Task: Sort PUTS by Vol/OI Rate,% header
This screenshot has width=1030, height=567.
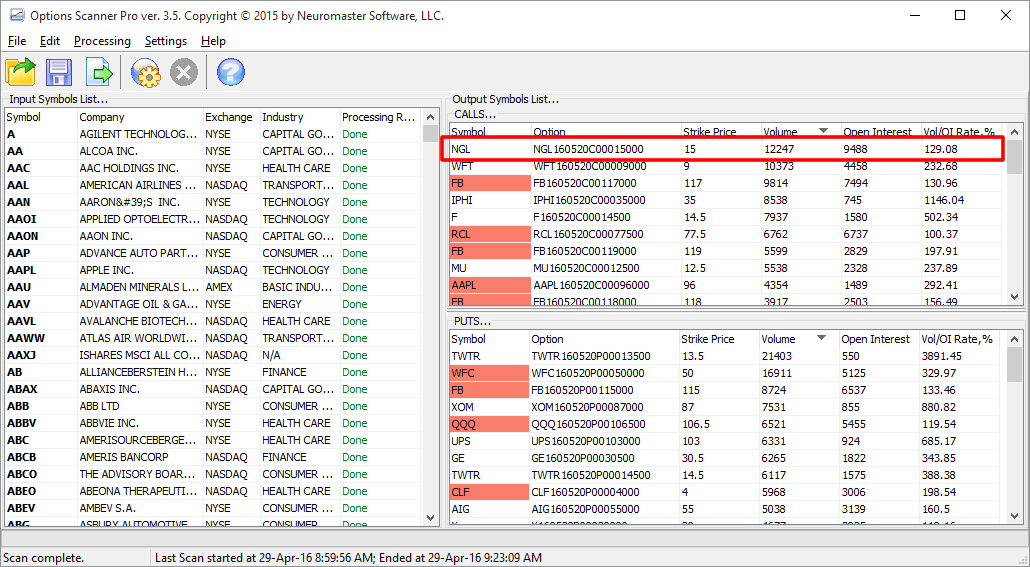Action: coord(961,339)
